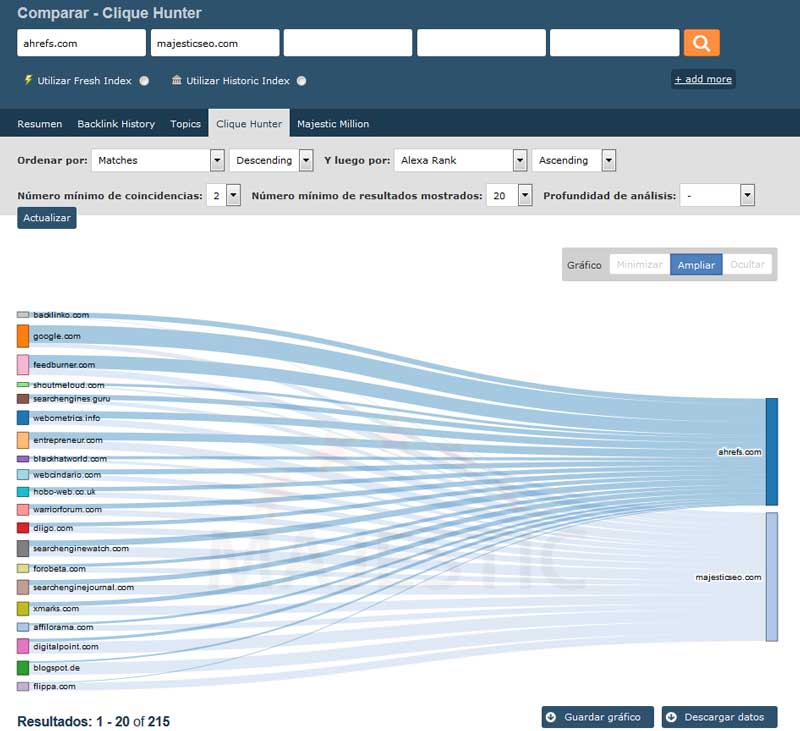
Task: Click download icon on Descargar datos
Action: tap(671, 717)
